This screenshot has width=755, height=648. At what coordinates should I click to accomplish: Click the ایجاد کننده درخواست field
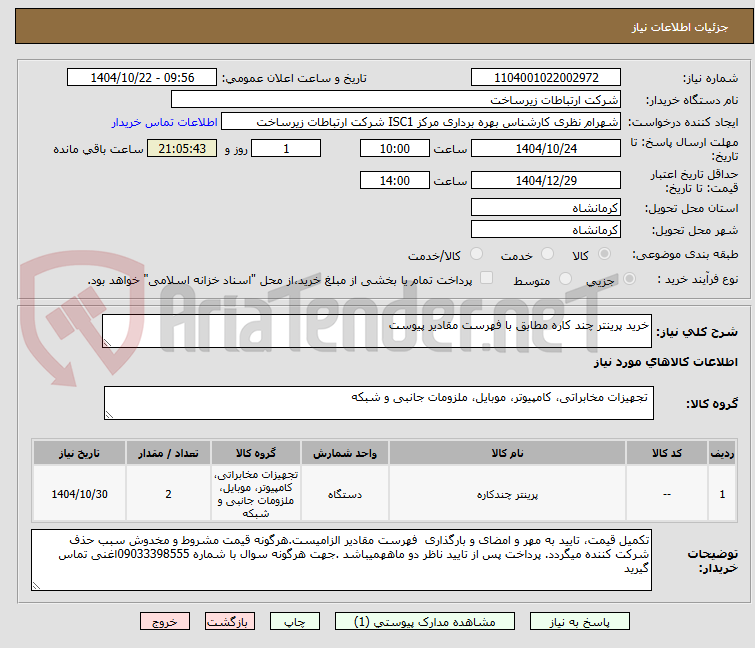(421, 122)
